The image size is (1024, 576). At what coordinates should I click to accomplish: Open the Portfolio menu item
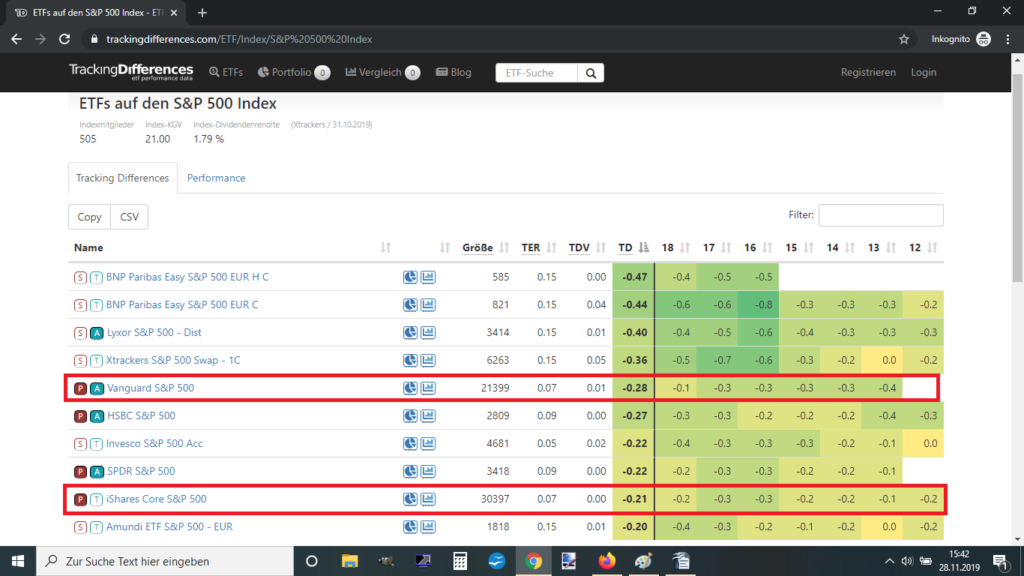(x=293, y=72)
